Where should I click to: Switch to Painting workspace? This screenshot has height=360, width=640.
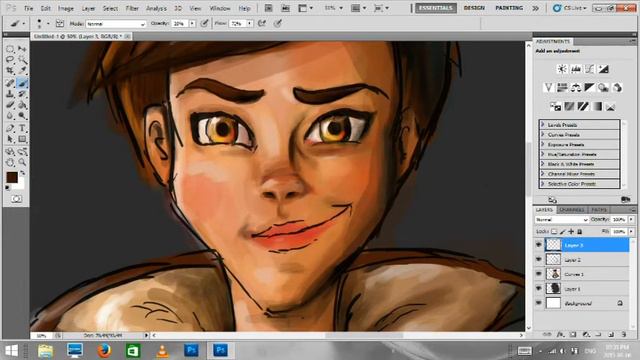(x=509, y=8)
